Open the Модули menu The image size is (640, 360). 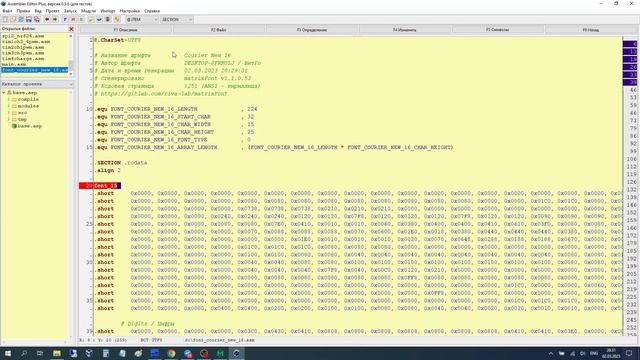point(88,11)
